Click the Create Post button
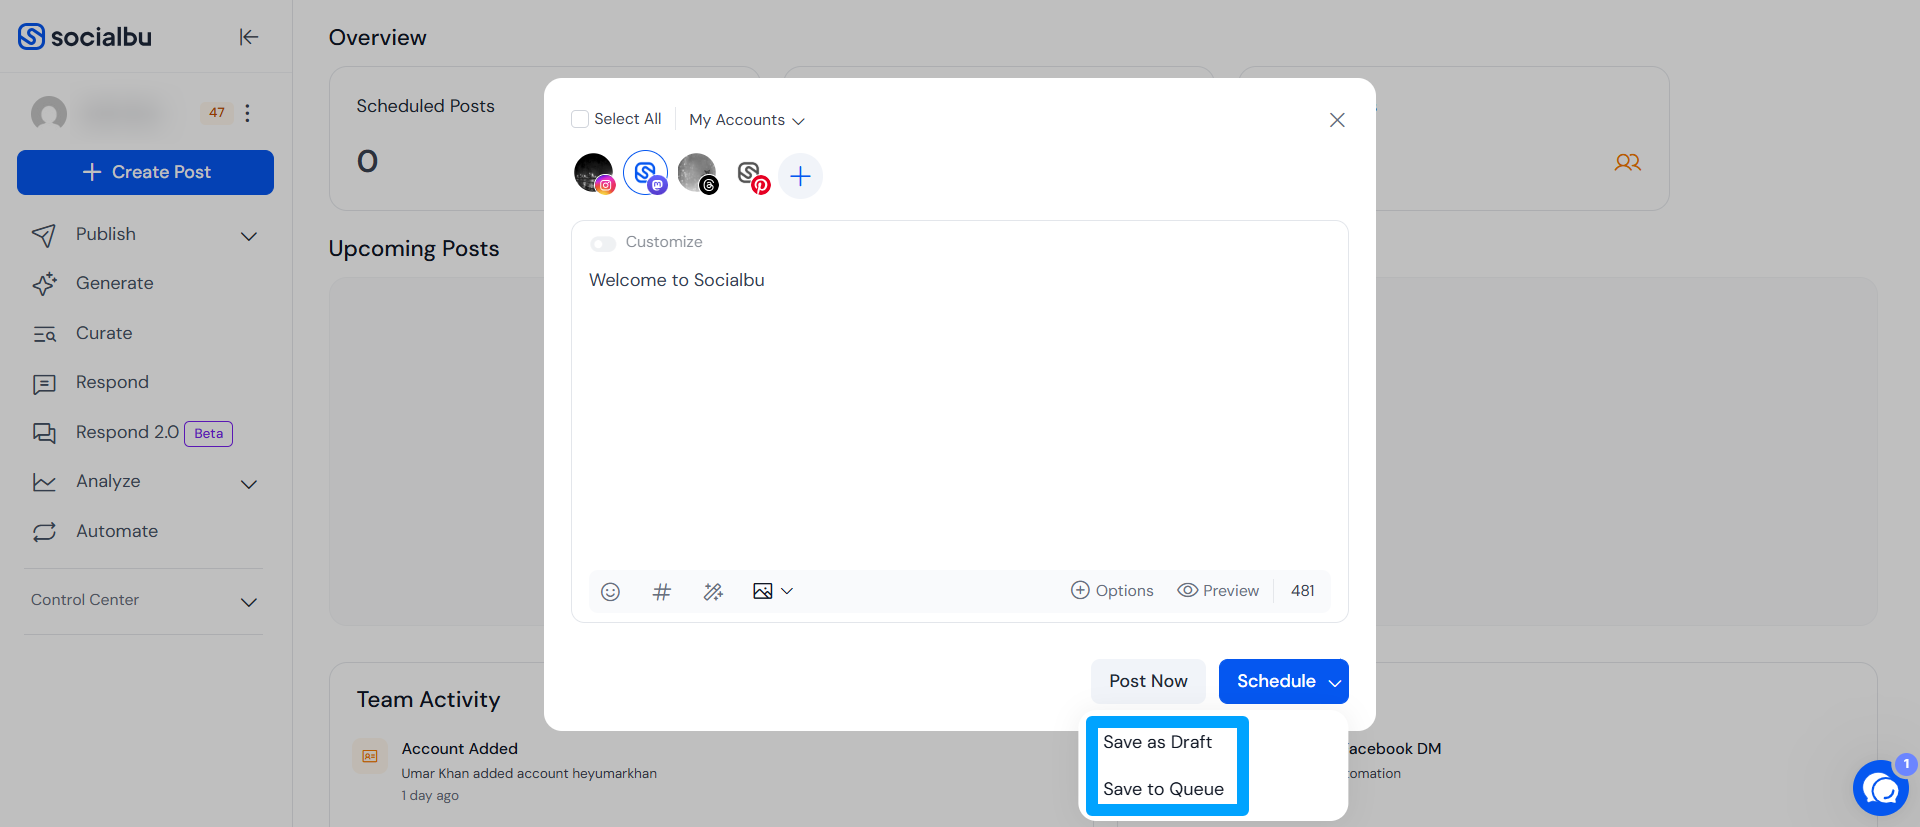The width and height of the screenshot is (1920, 827). coord(145,172)
